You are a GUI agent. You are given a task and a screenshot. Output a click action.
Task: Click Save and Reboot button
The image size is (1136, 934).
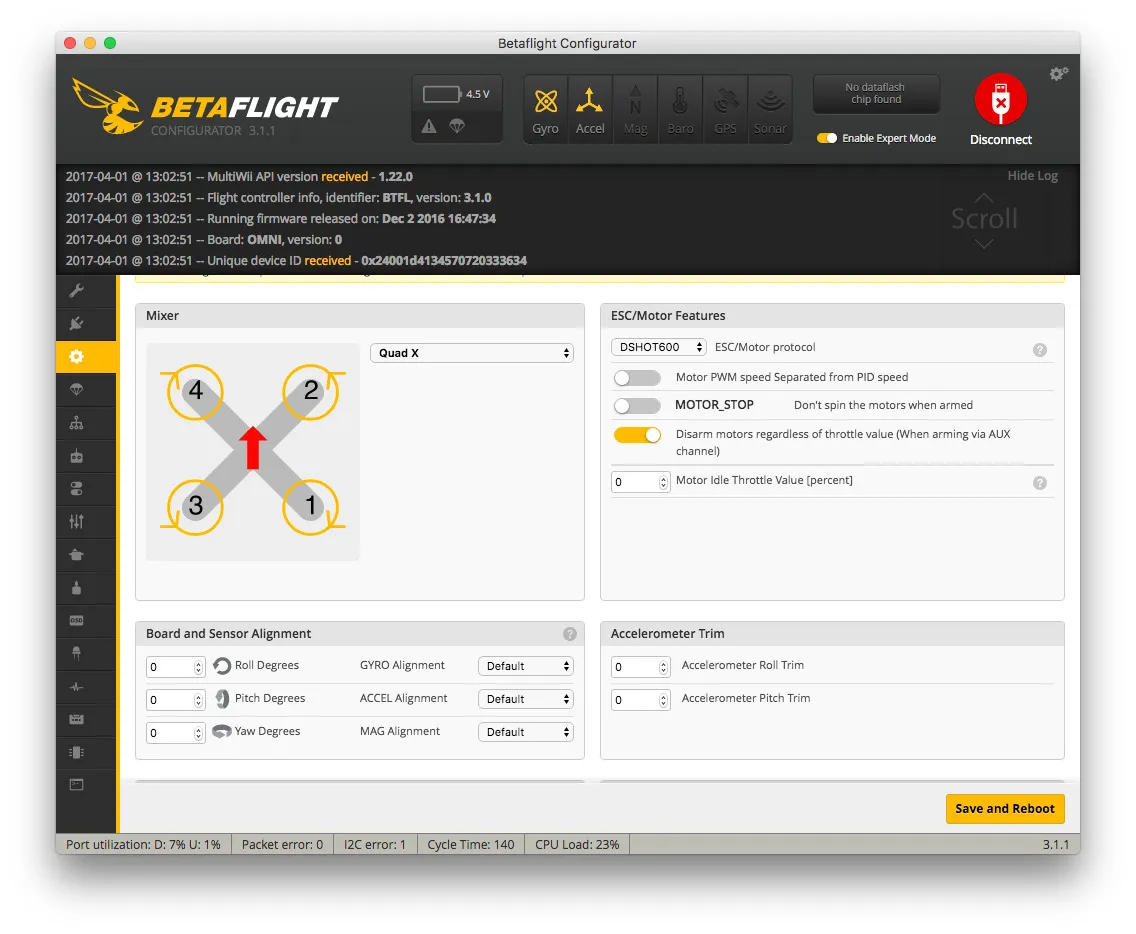point(1004,808)
